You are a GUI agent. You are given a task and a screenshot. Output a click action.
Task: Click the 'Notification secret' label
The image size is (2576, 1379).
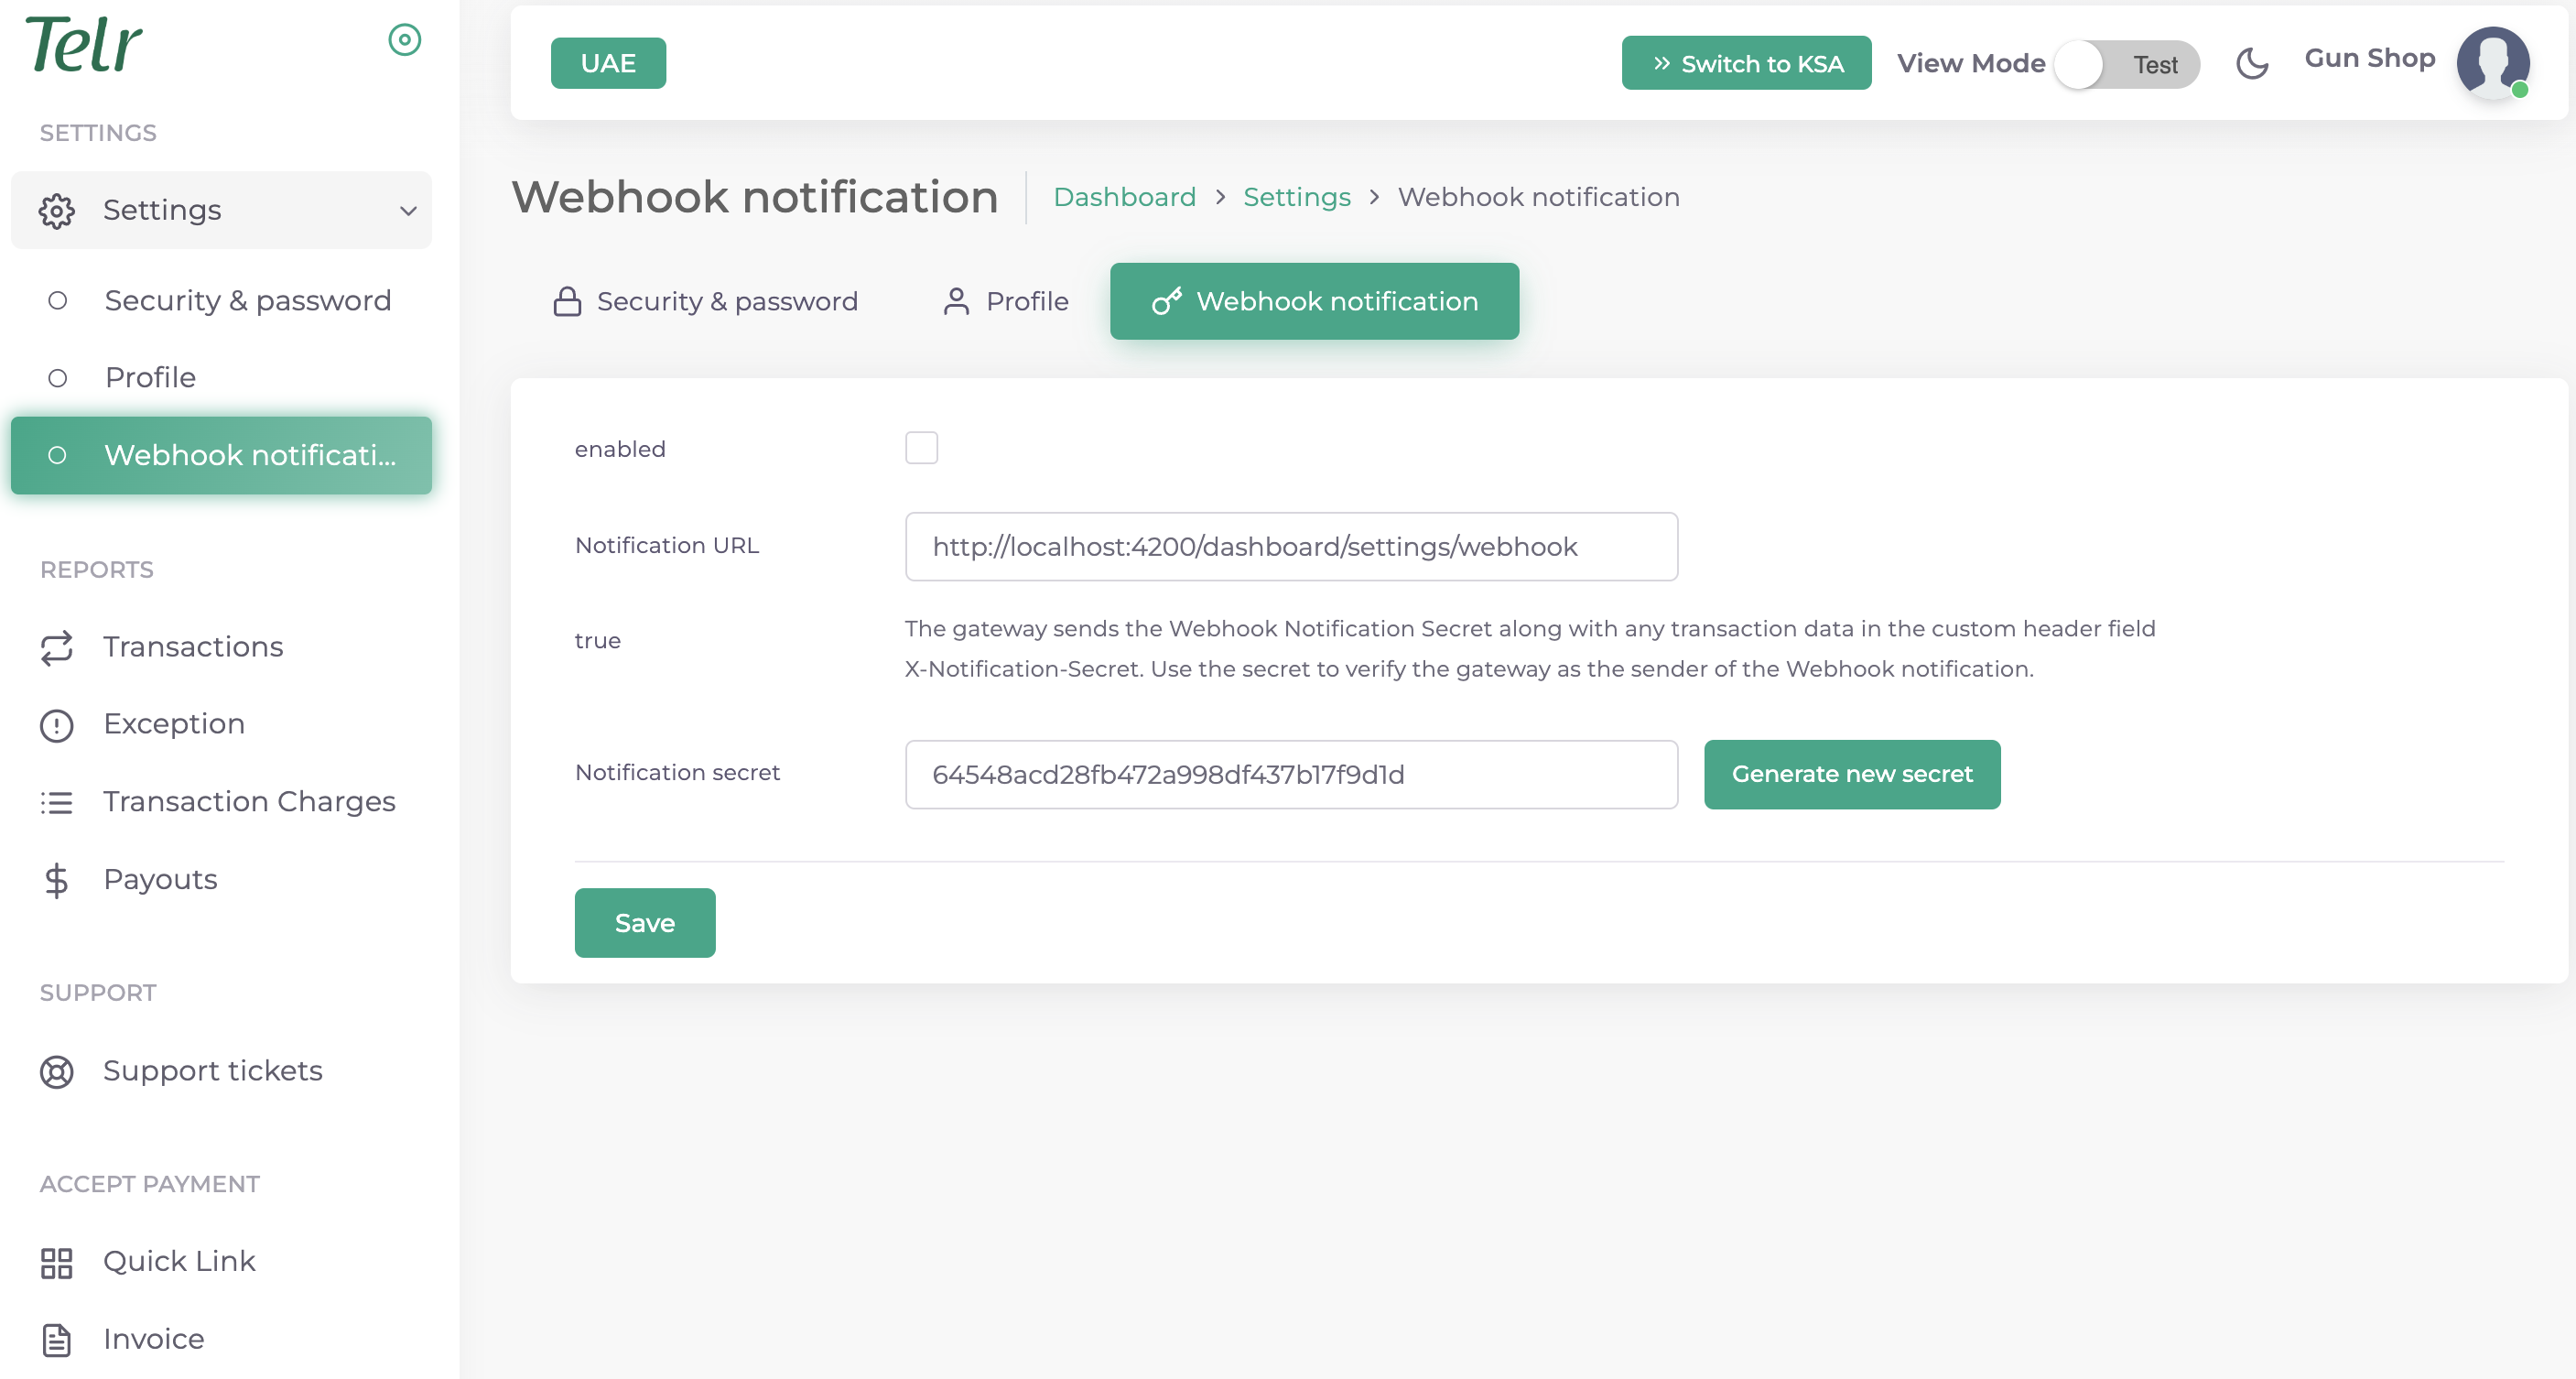pos(677,772)
